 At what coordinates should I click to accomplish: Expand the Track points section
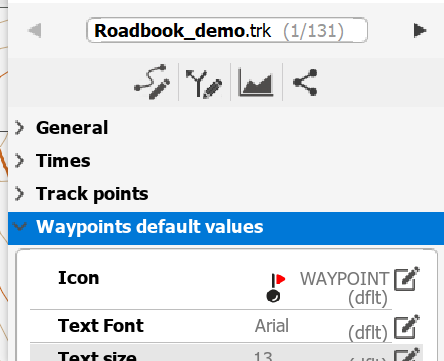20,194
